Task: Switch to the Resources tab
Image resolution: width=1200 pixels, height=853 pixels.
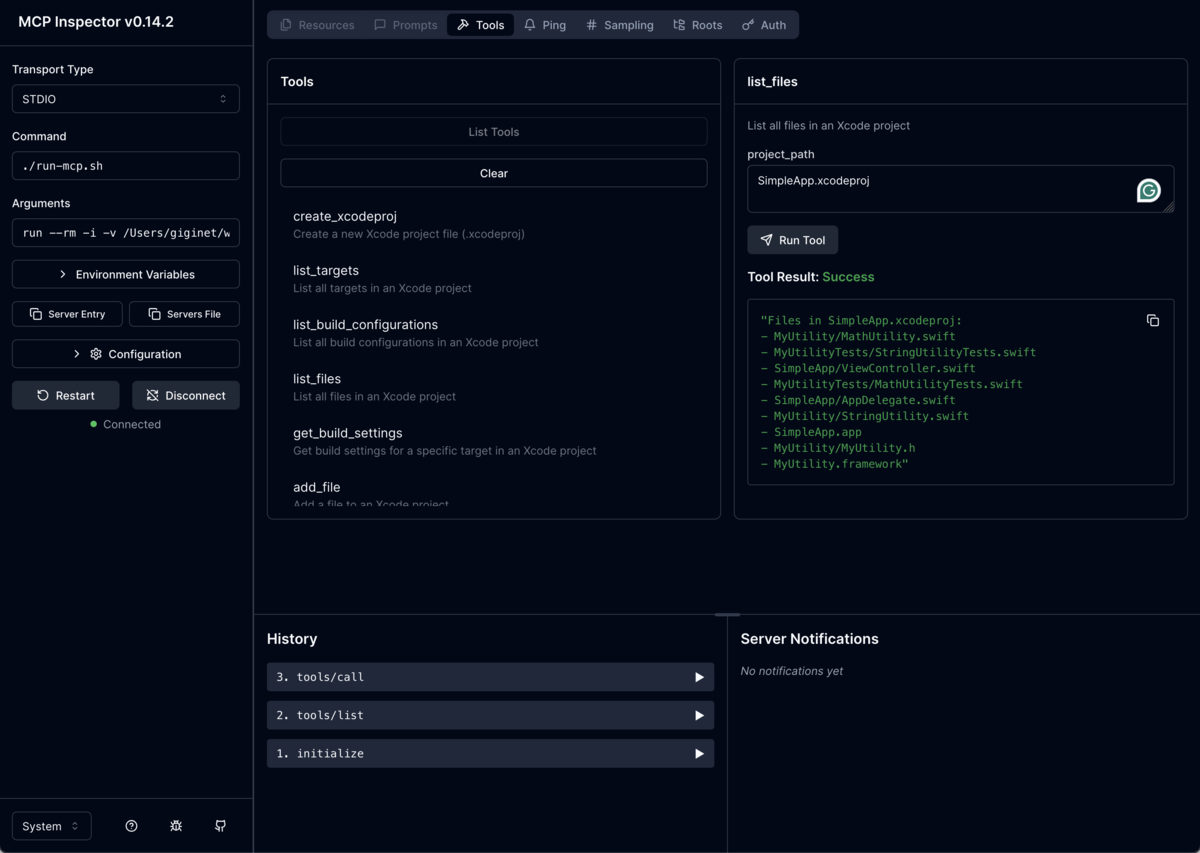Action: 317,25
